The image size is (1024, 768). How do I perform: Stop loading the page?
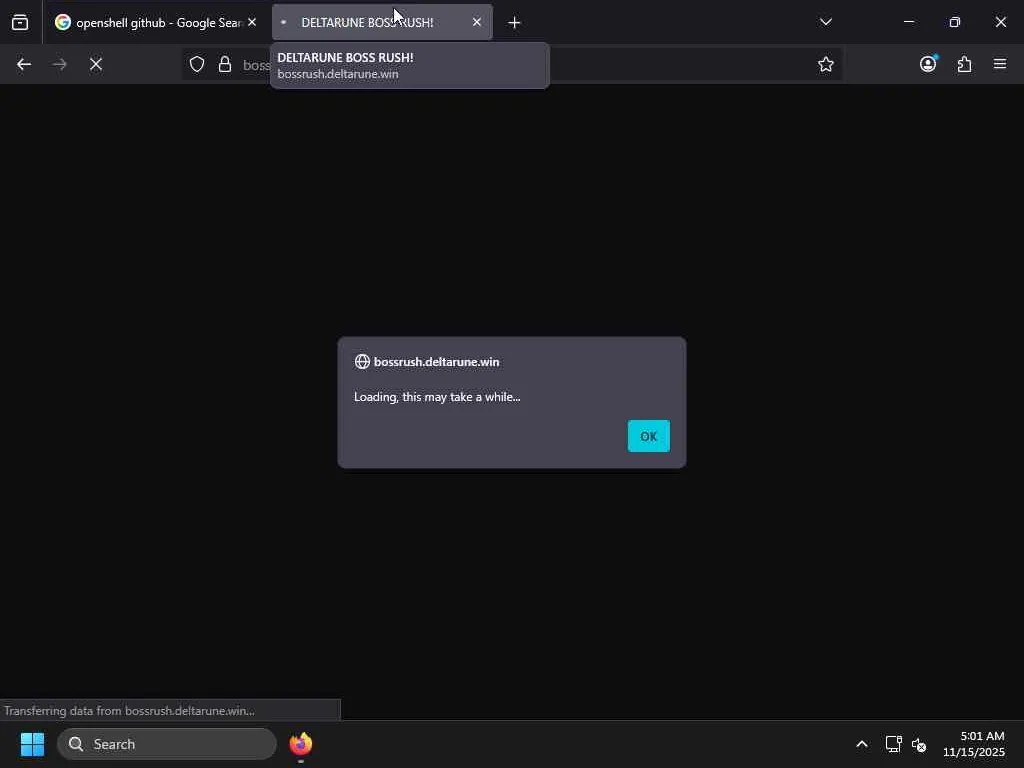pos(96,64)
